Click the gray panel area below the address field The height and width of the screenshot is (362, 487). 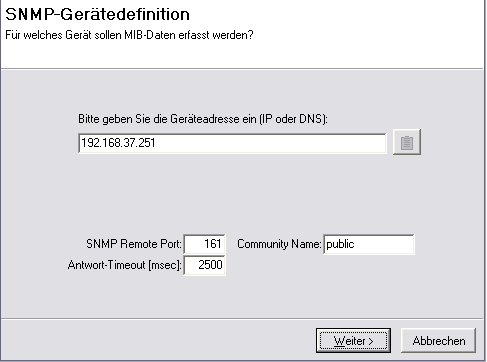[233, 193]
